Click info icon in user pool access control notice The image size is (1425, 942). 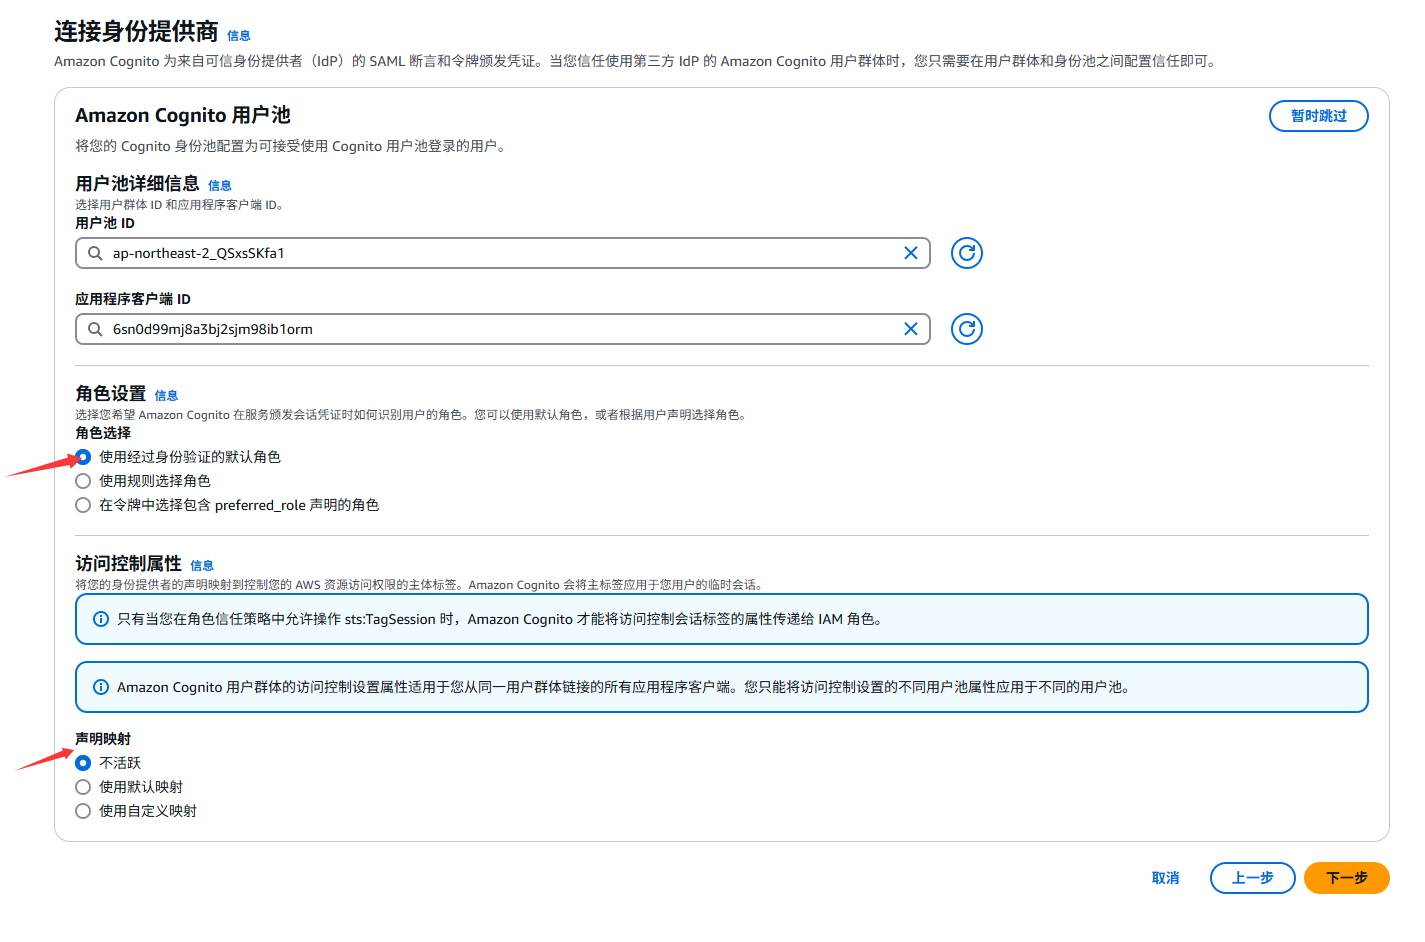pos(101,687)
